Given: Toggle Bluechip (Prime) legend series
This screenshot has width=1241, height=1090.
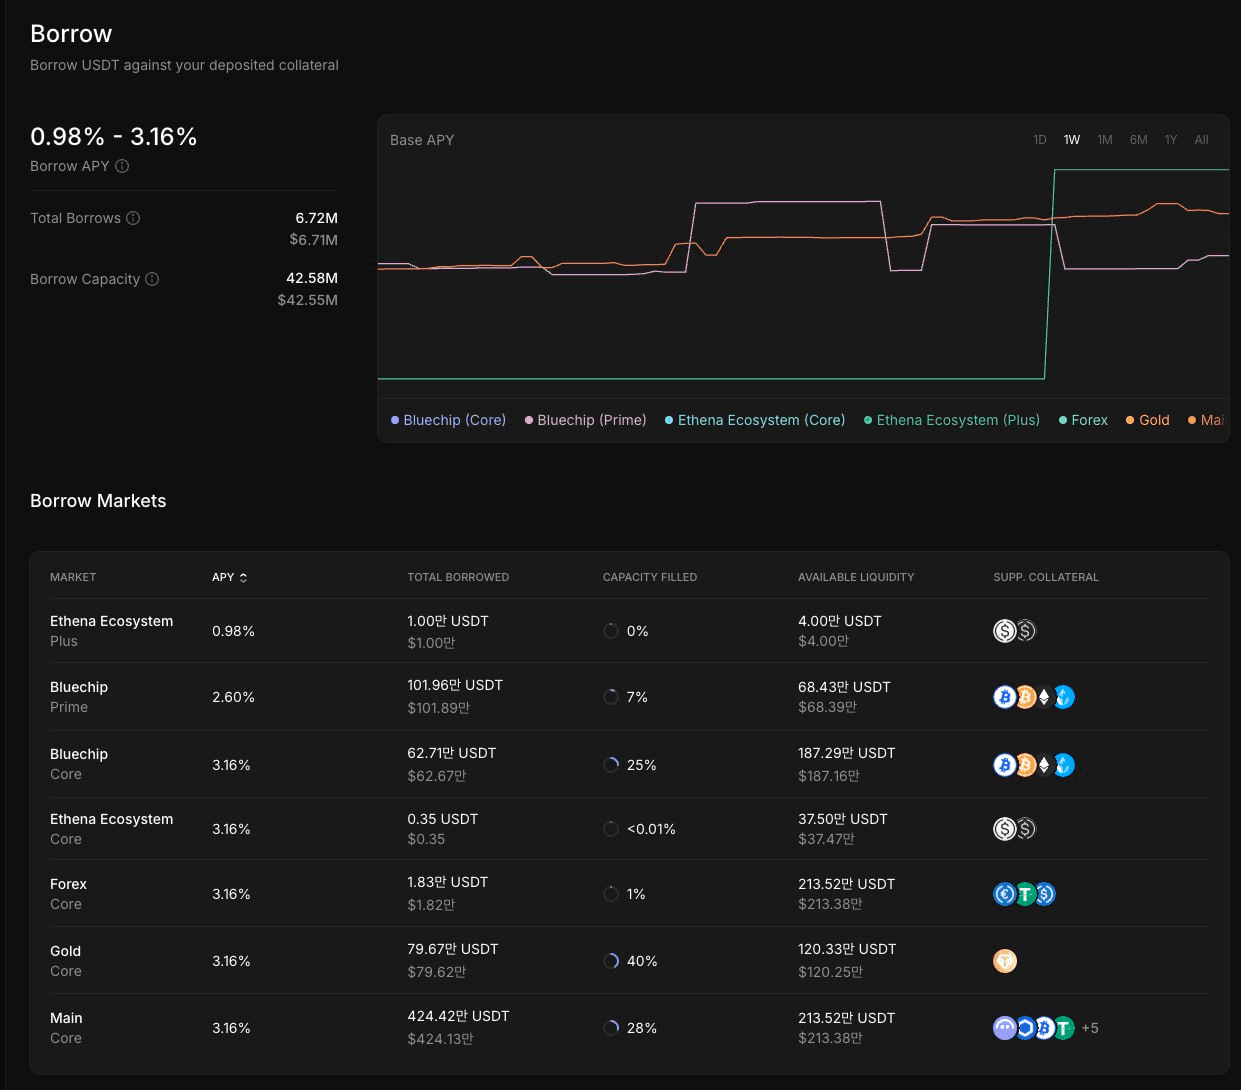Looking at the screenshot, I should [x=585, y=420].
